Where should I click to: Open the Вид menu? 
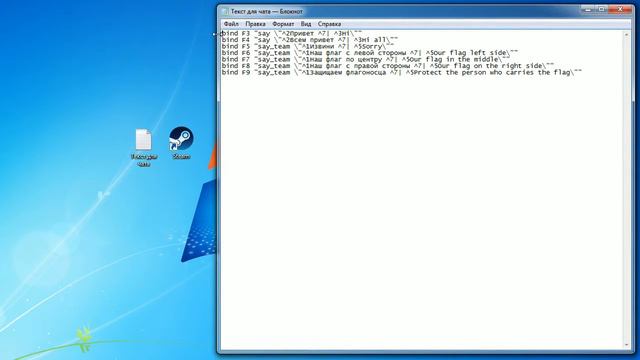306,24
